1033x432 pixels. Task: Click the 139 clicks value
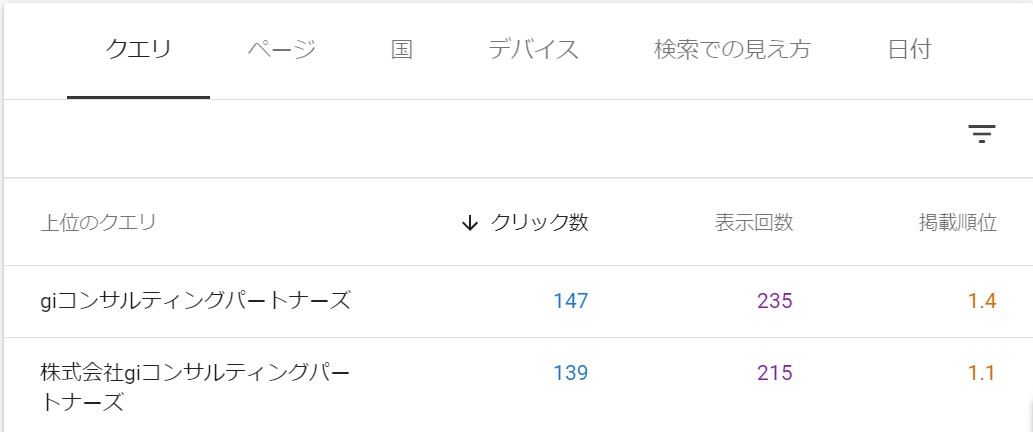point(571,373)
